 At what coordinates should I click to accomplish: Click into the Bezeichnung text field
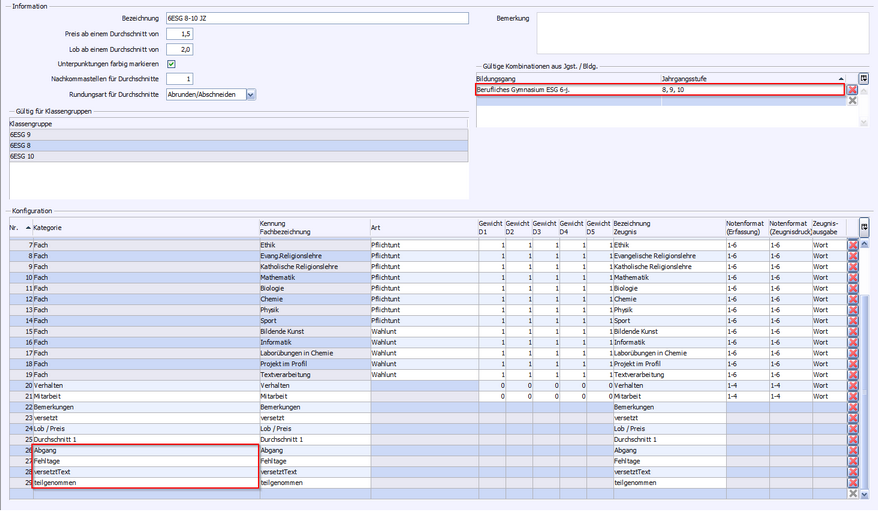point(290,19)
